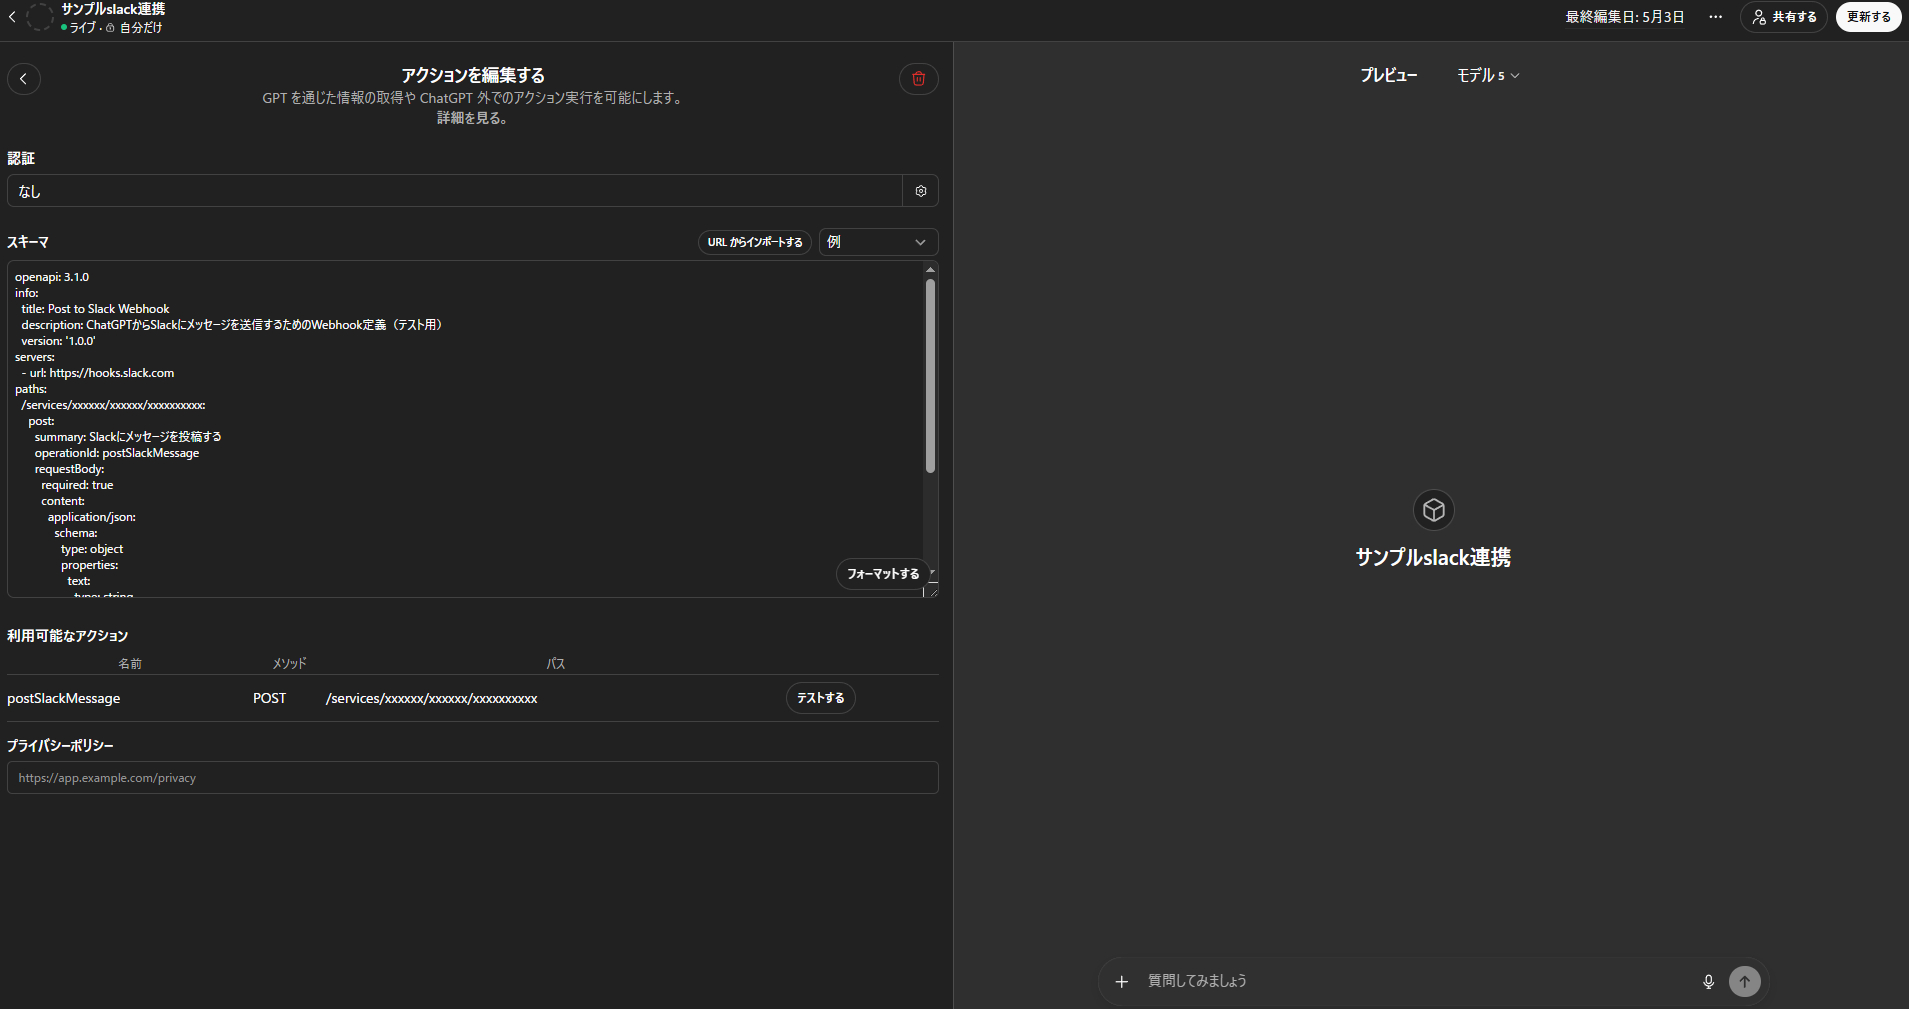Switch to the プレビュー tab
The image size is (1909, 1009).
tap(1388, 76)
